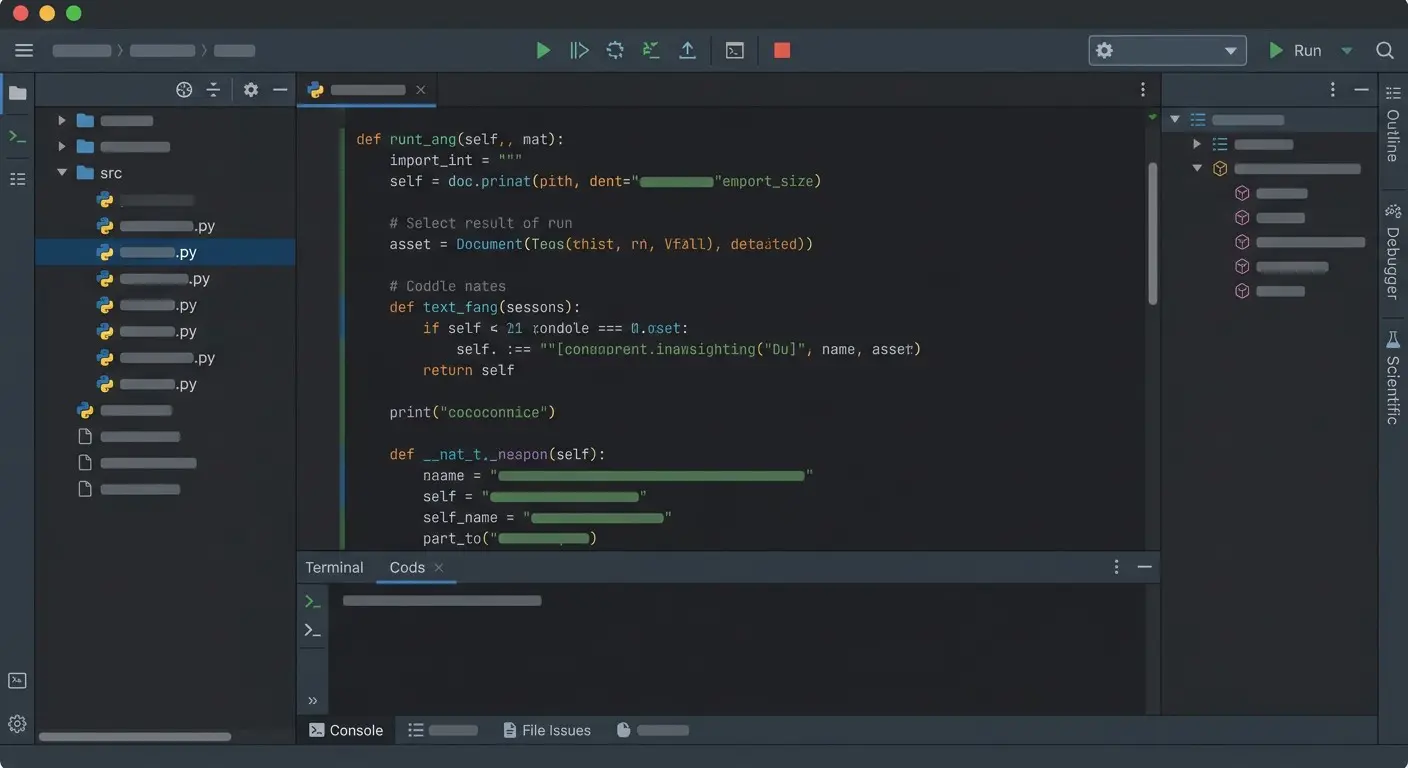Image resolution: width=1408 pixels, height=768 pixels.
Task: Open terminal panel more options
Action: pyautogui.click(x=1117, y=567)
